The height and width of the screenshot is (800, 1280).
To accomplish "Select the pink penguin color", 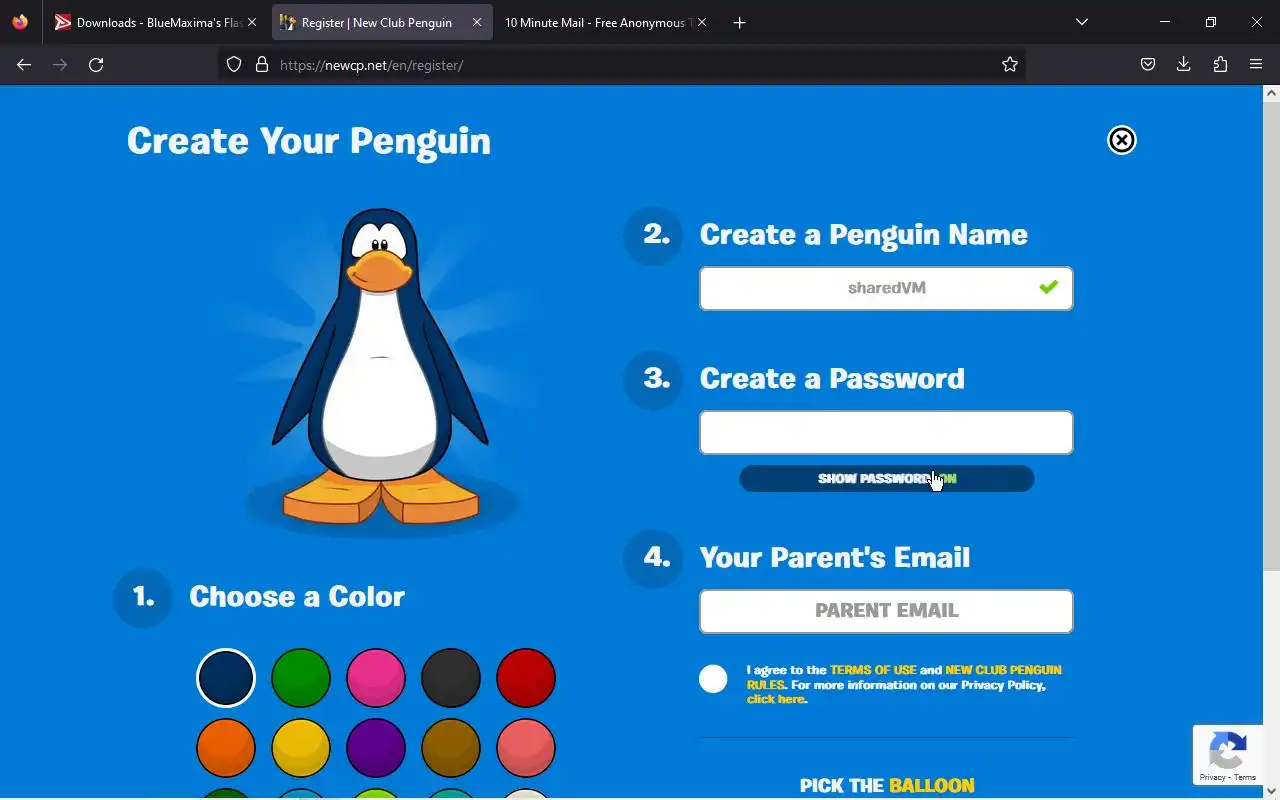I will [376, 678].
